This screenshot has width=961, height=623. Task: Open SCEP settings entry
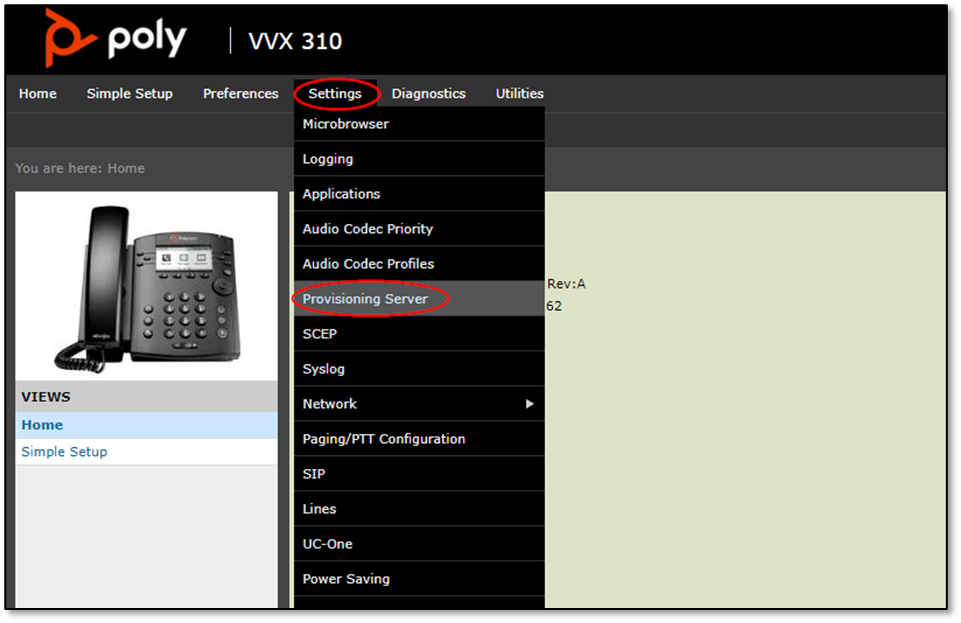tap(419, 334)
